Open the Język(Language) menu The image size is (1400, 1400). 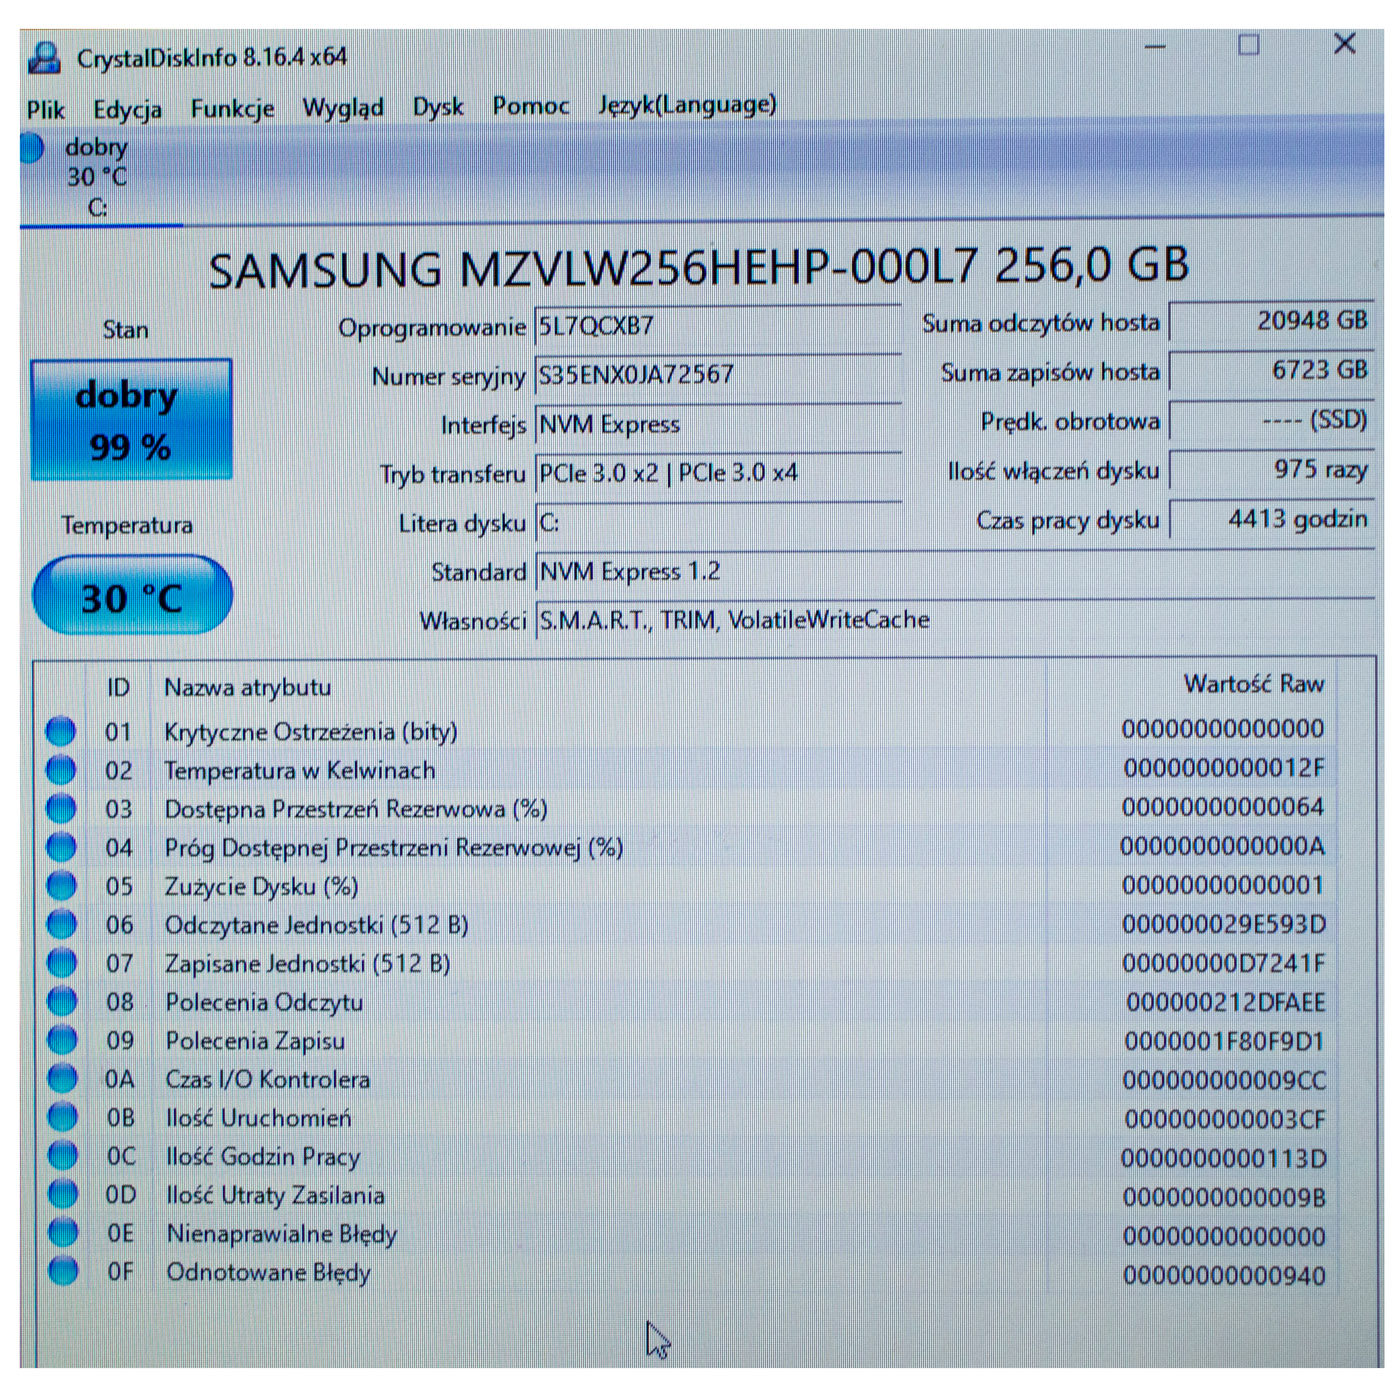tap(687, 104)
